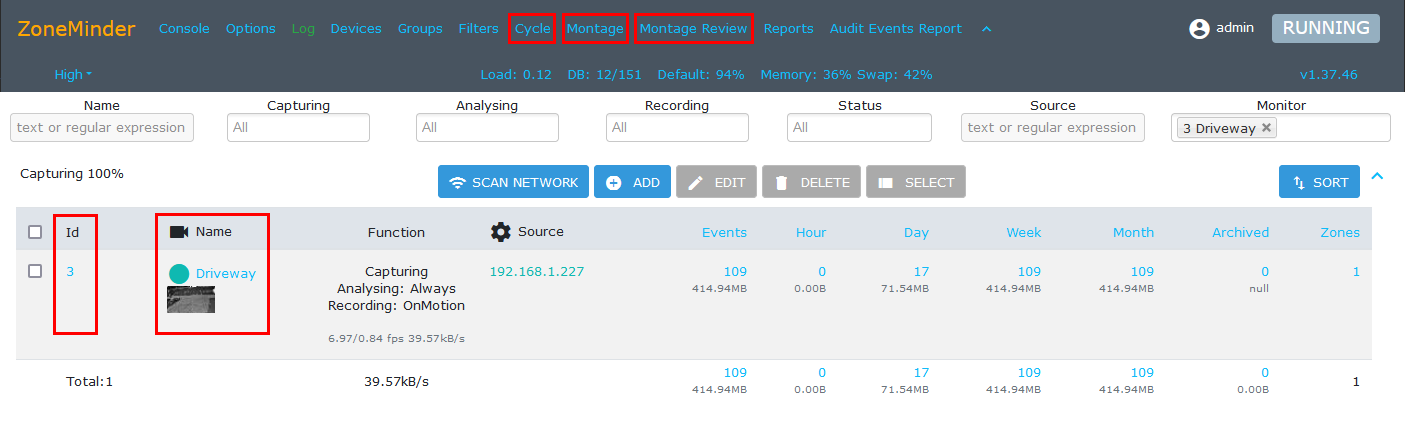Viewport: 1405px width, 423px height.
Task: Open the Montage view
Action: tap(595, 29)
